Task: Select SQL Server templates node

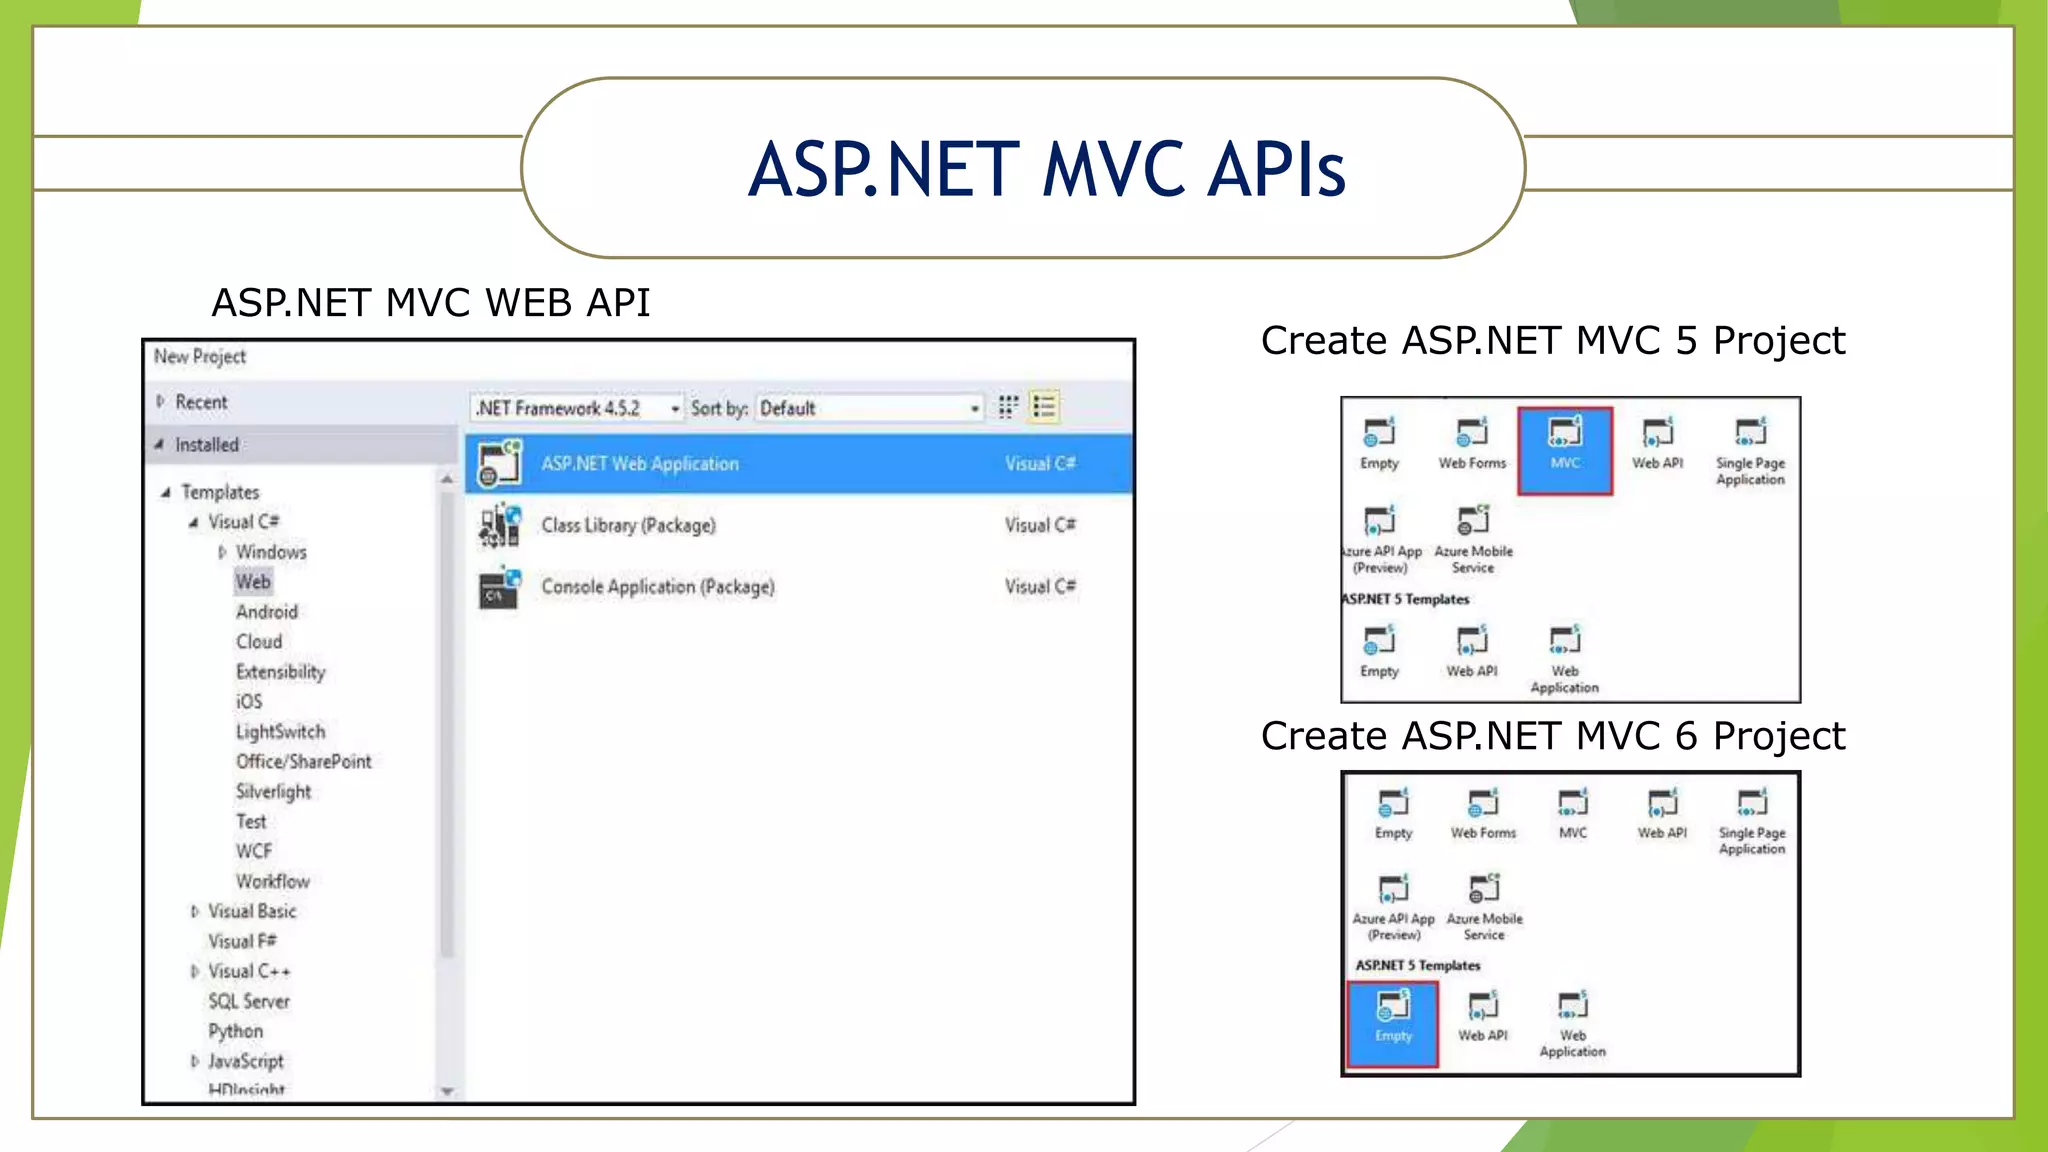Action: click(x=249, y=1001)
